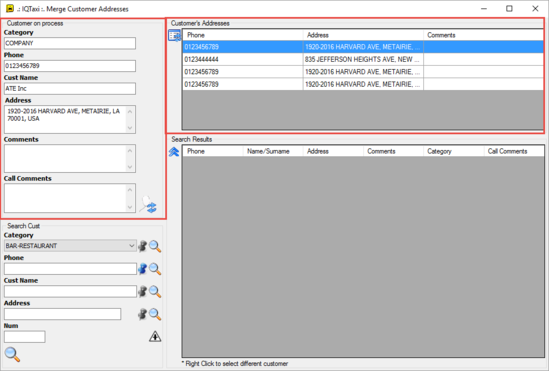Click the large magnifier search icon below Num
The height and width of the screenshot is (371, 549).
pyautogui.click(x=12, y=355)
